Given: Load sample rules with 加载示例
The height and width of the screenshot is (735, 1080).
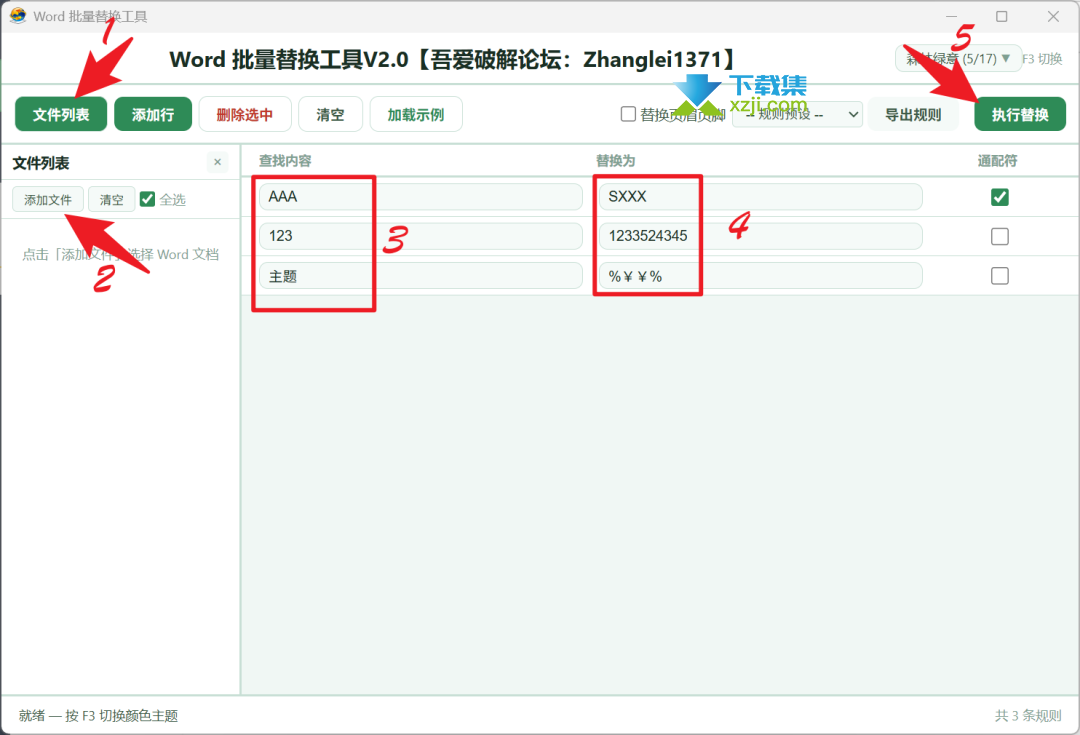Looking at the screenshot, I should click(415, 114).
